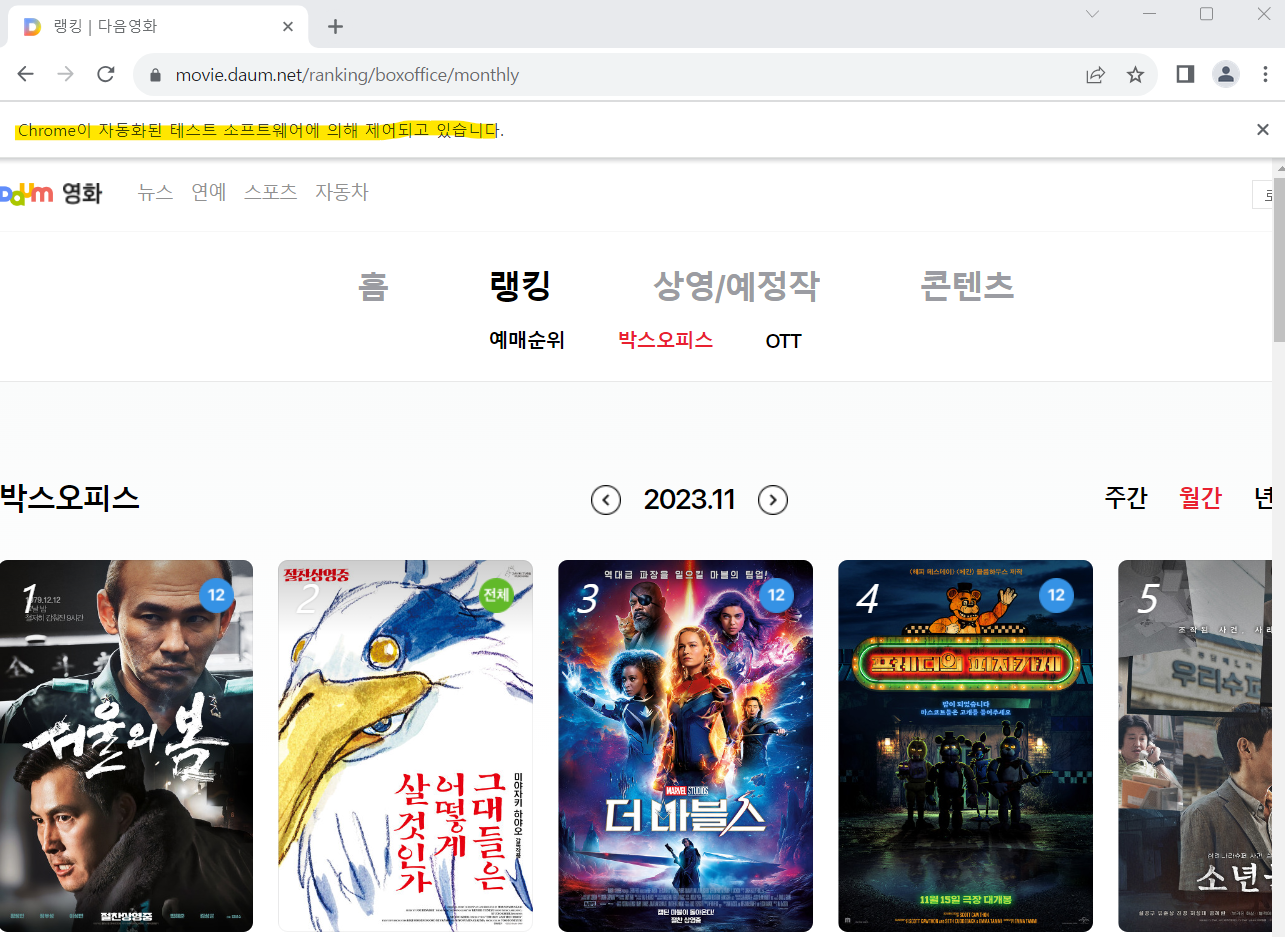Screen dimensions: 1285x937
Task: Open the 스포츠 link in header
Action: point(271,192)
